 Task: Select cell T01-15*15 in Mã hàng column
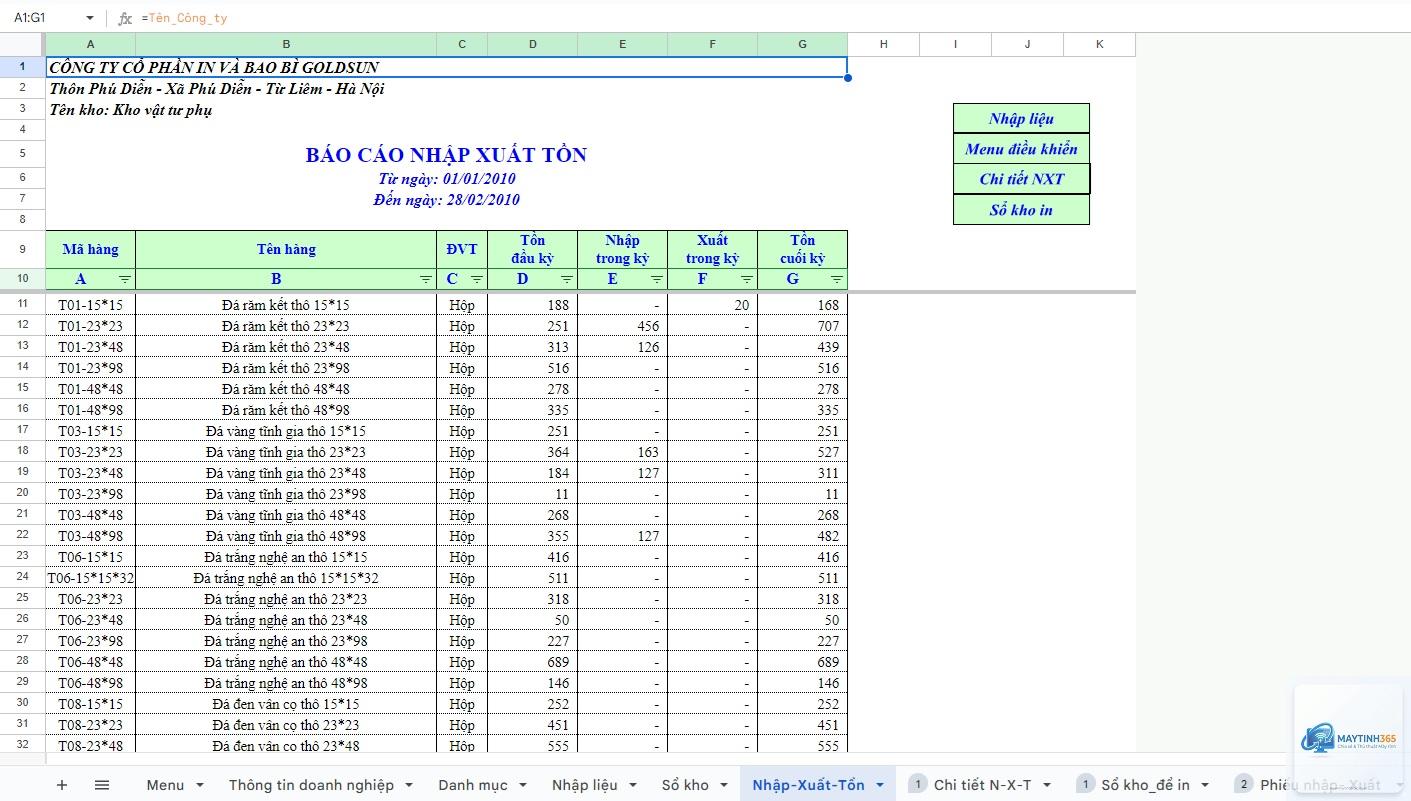pos(91,304)
